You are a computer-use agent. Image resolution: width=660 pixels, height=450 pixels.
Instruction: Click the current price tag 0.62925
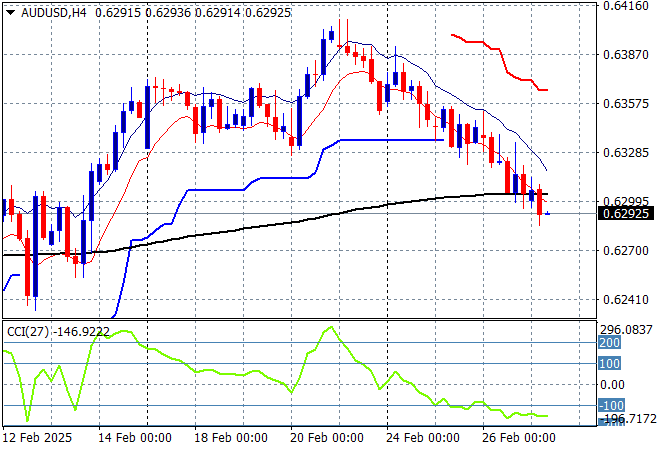tap(627, 213)
